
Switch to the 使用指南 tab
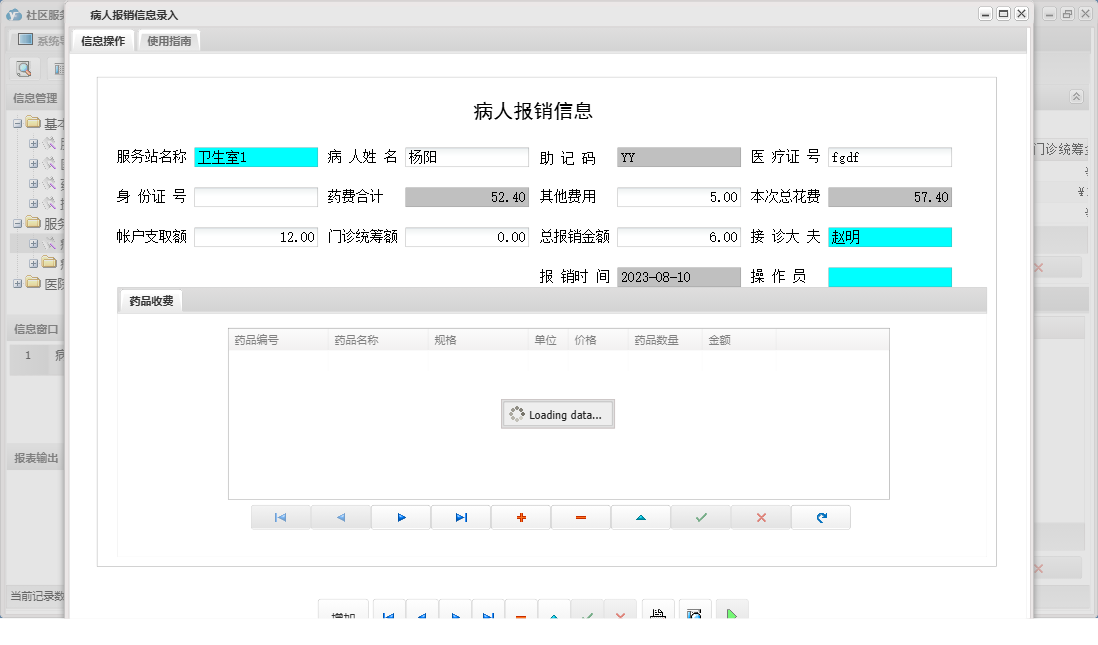click(x=168, y=41)
